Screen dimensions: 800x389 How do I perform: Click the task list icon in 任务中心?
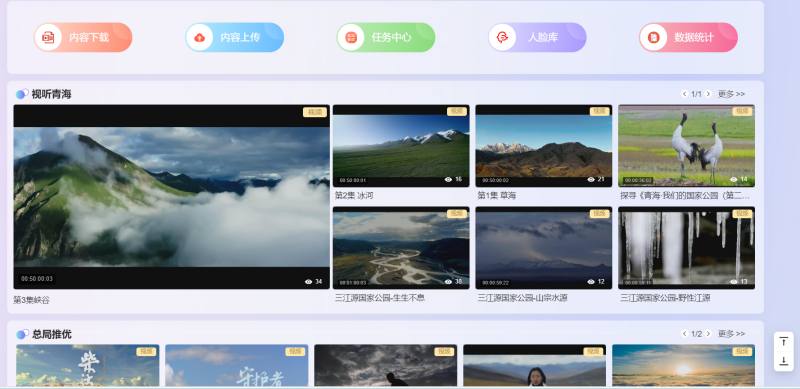[x=351, y=37]
